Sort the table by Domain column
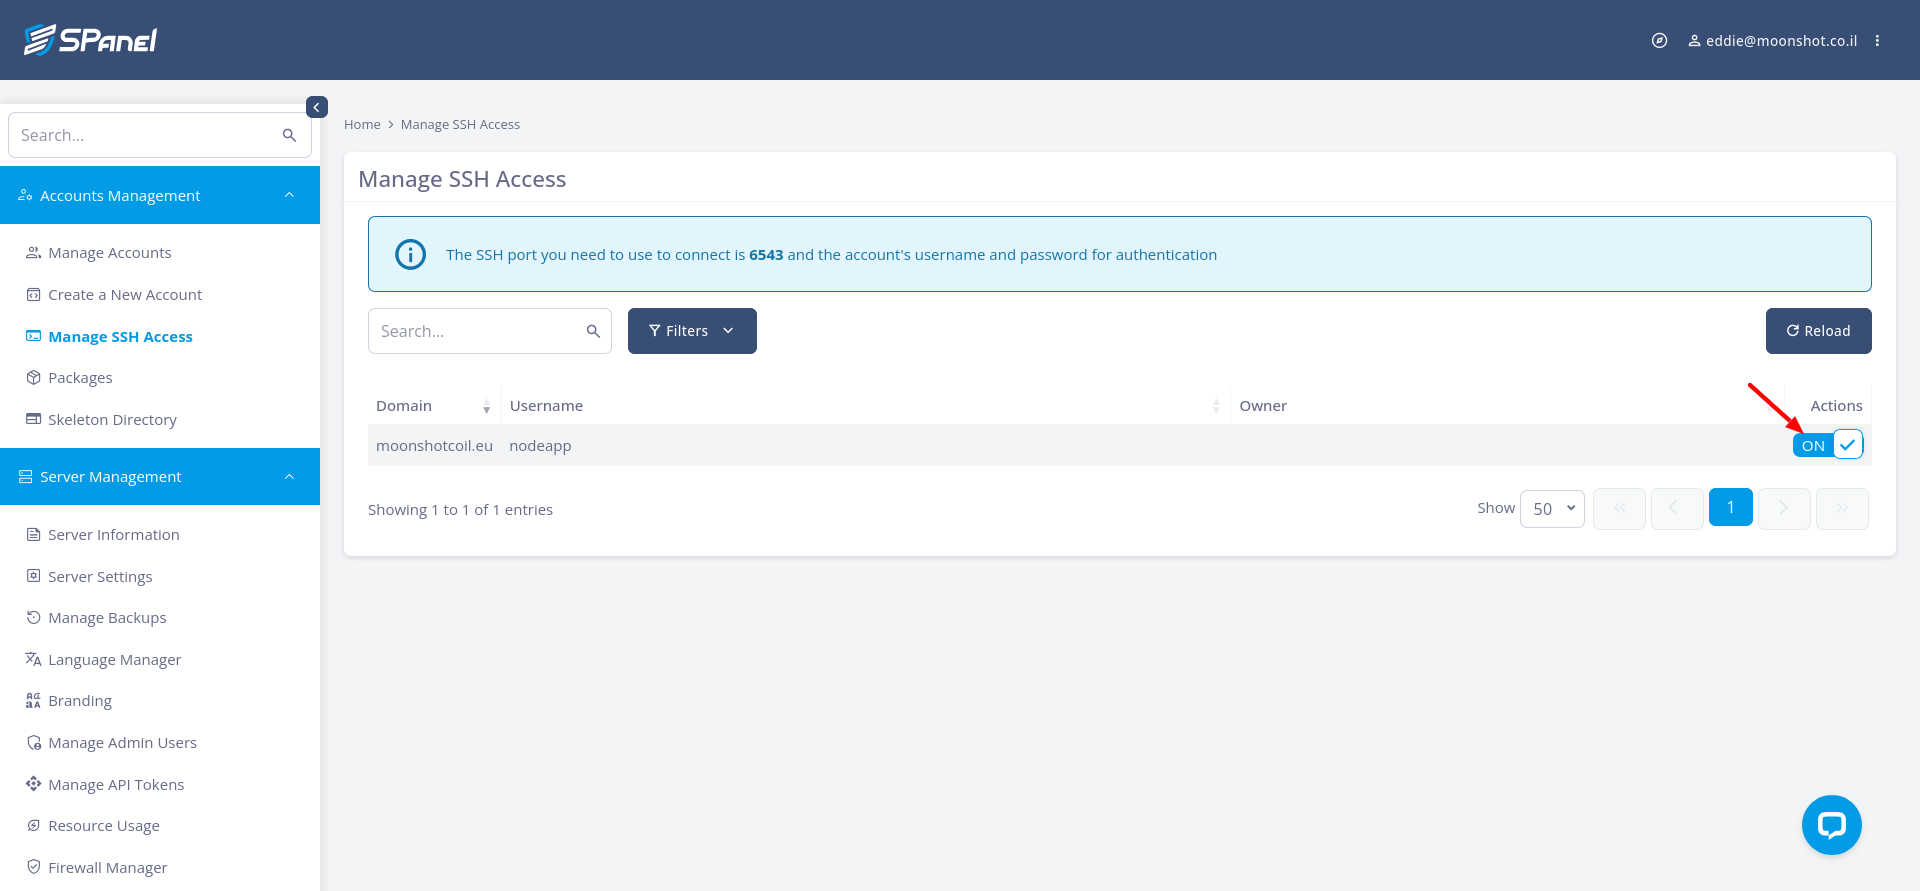 [x=434, y=406]
